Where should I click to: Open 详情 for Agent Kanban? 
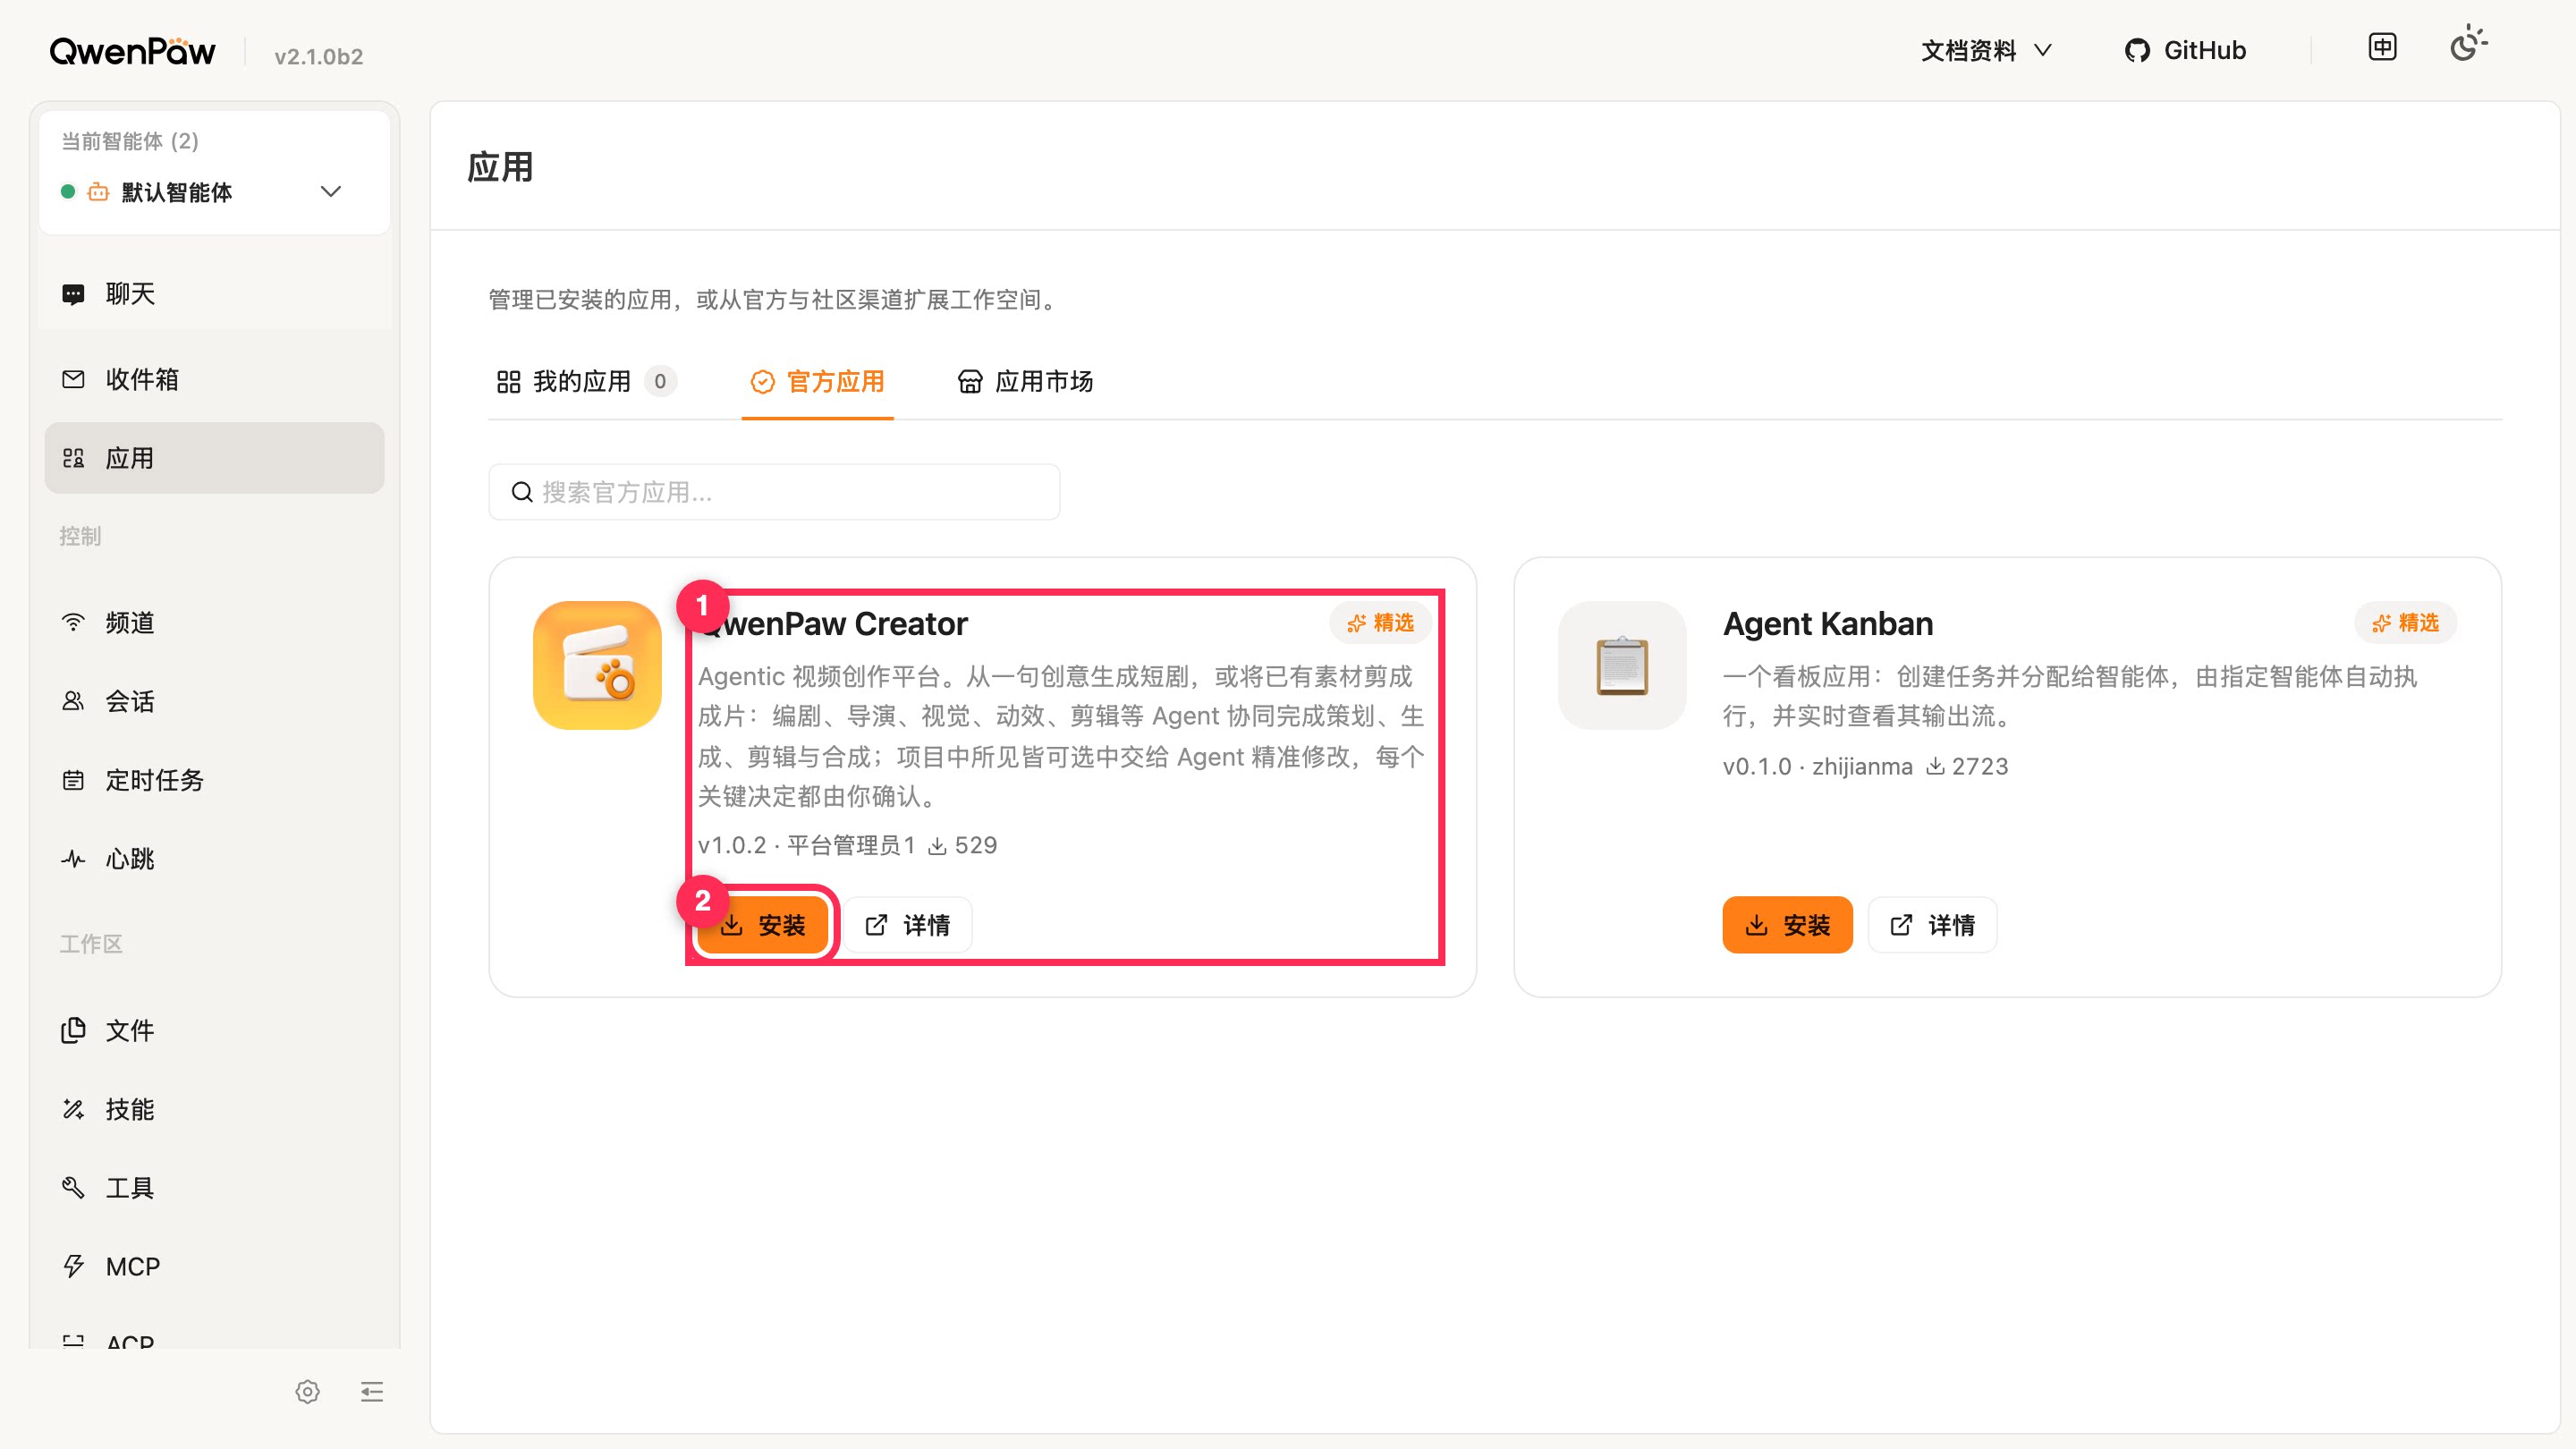click(x=1932, y=925)
